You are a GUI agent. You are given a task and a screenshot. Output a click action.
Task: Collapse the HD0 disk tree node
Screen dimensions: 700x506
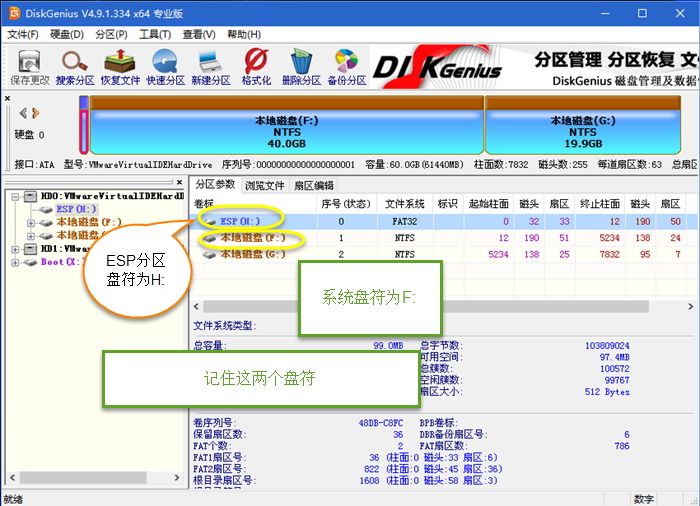coord(16,196)
